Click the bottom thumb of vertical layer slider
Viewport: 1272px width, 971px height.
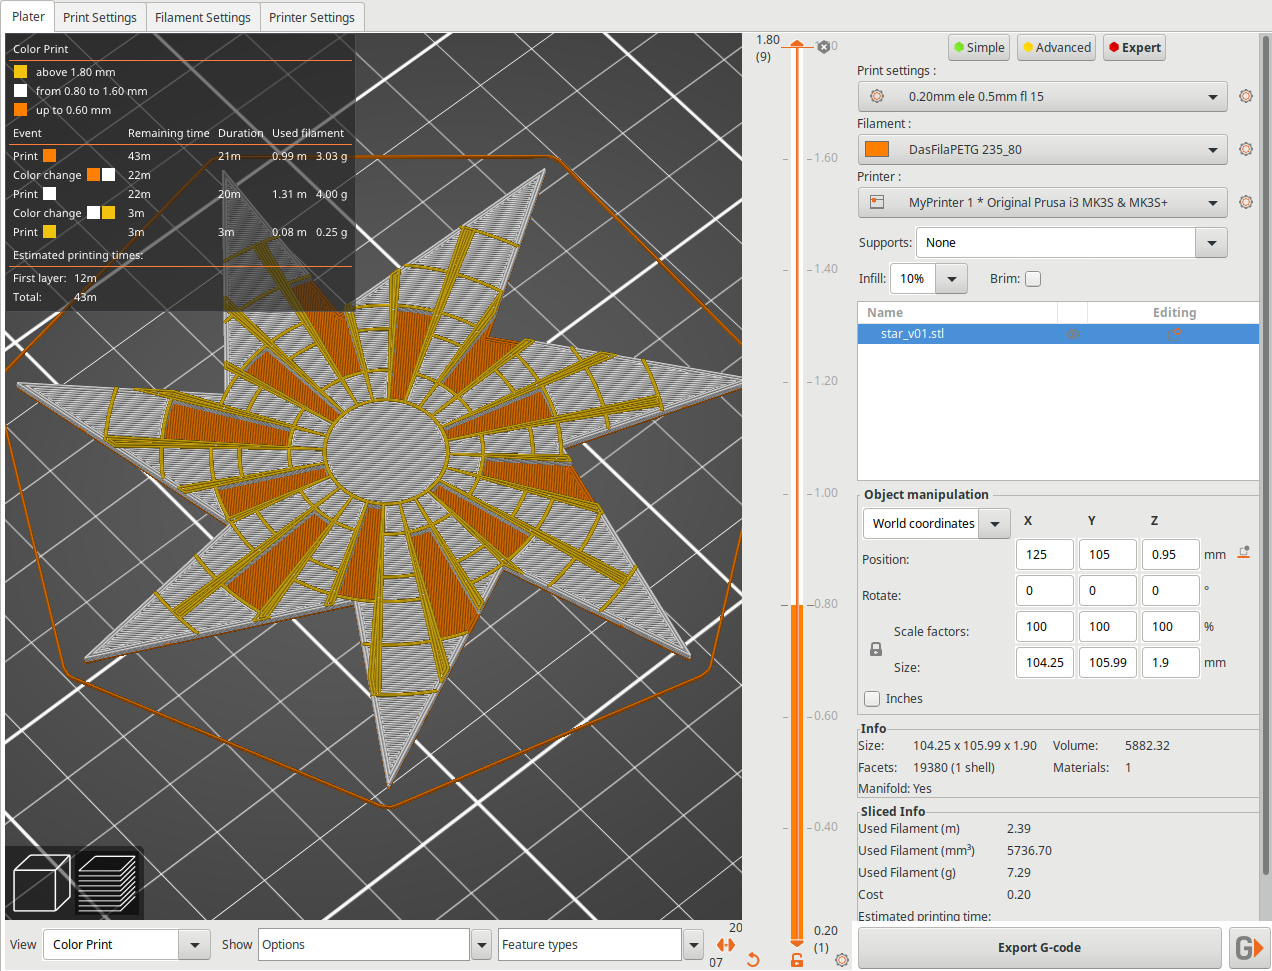tap(797, 943)
